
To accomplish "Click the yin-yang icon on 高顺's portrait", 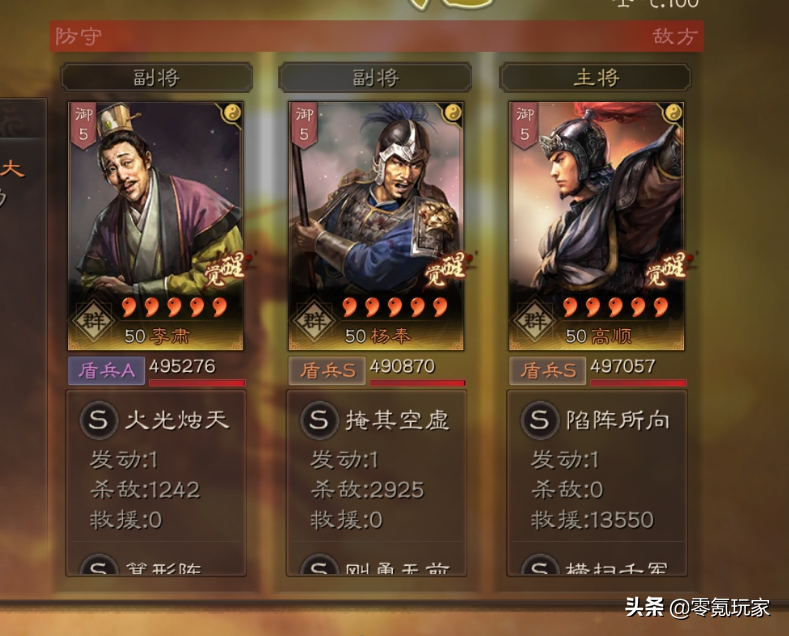I will (x=673, y=113).
